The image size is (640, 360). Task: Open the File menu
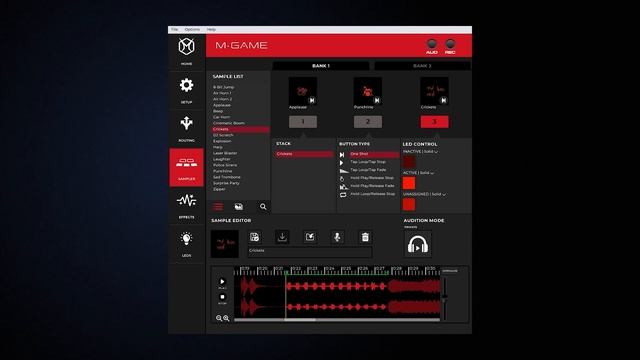click(175, 29)
